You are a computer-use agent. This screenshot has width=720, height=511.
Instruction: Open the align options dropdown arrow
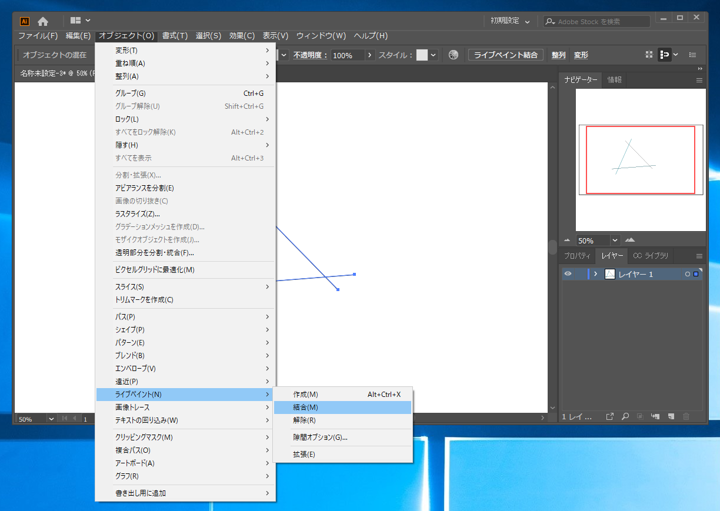tap(676, 55)
